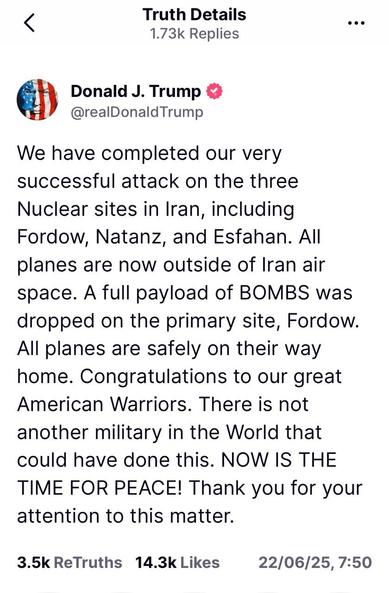The height and width of the screenshot is (593, 389).
Task: Tap the red verified checkmark badge
Action: coord(215,92)
